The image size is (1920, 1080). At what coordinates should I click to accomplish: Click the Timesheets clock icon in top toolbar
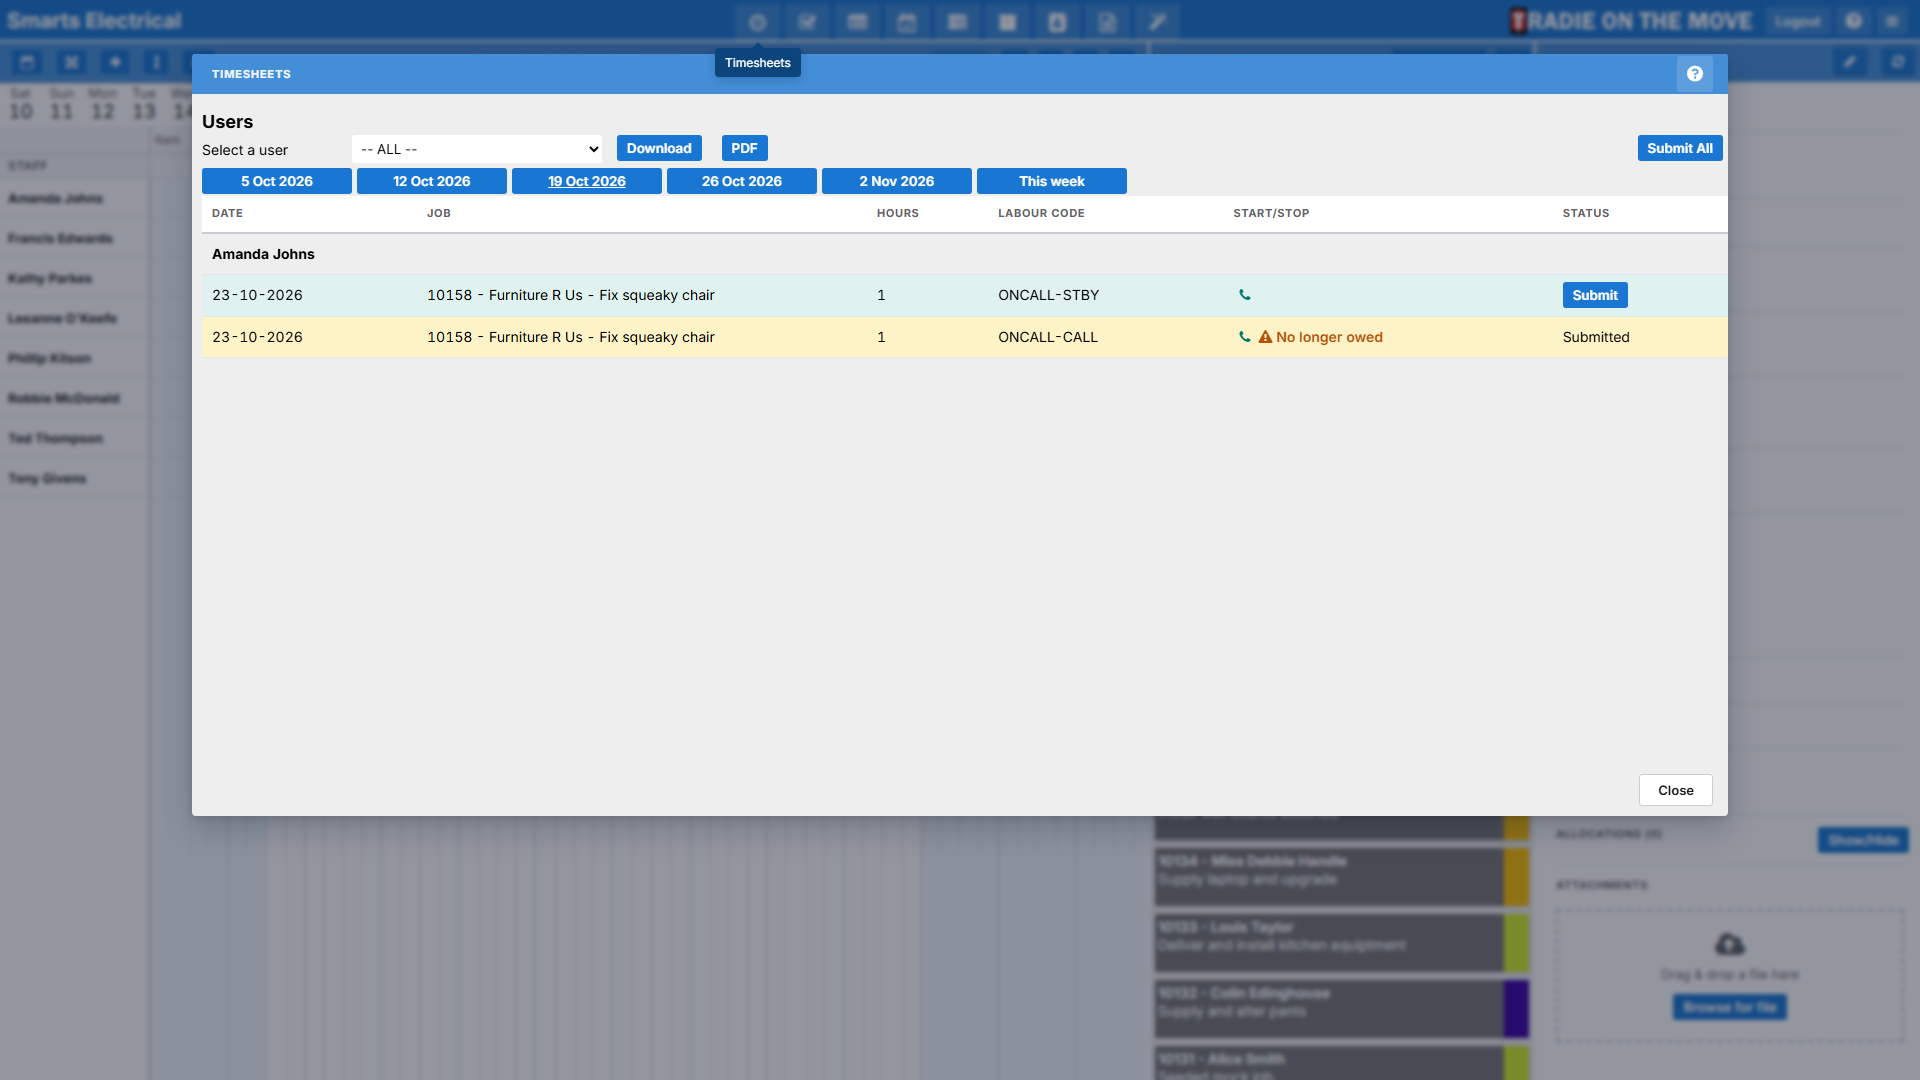click(x=757, y=22)
